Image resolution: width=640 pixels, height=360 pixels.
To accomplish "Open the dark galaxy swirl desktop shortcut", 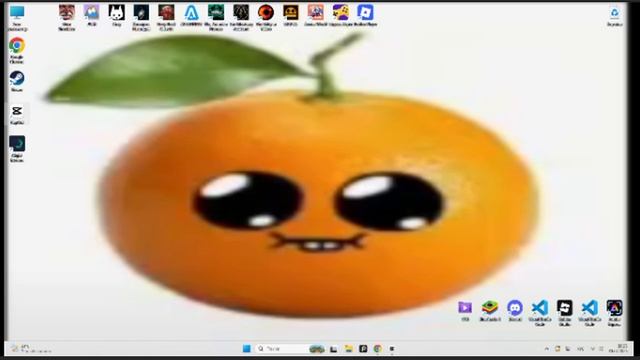I will 141,17.
